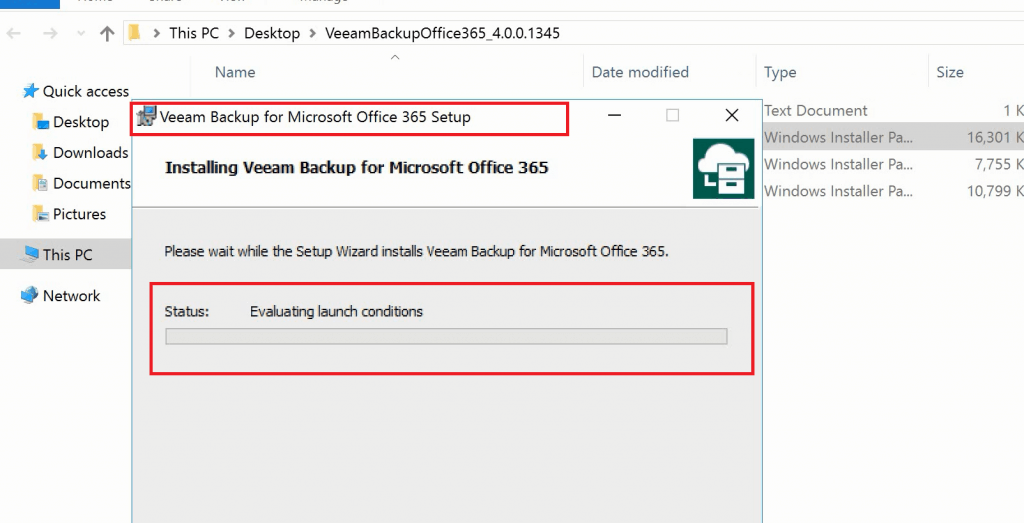Select the 10,799 K Windows Installer Package row
The image size is (1024, 523).
pos(893,191)
